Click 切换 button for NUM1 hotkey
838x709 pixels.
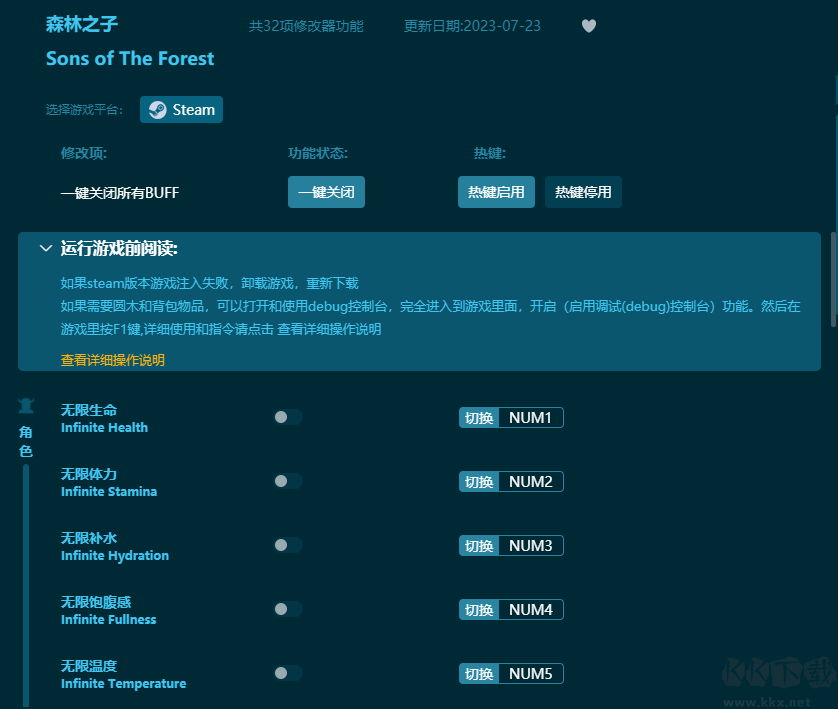pyautogui.click(x=479, y=418)
